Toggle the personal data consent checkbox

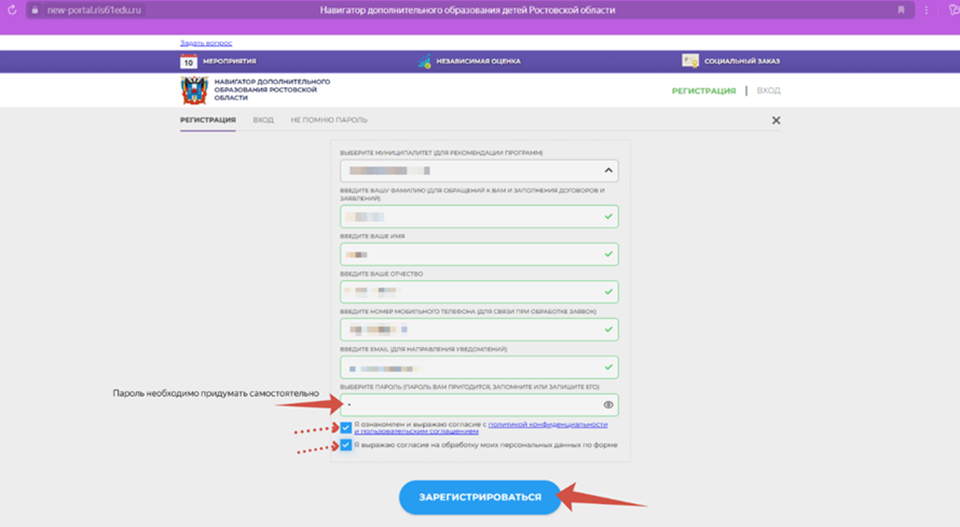(346, 445)
